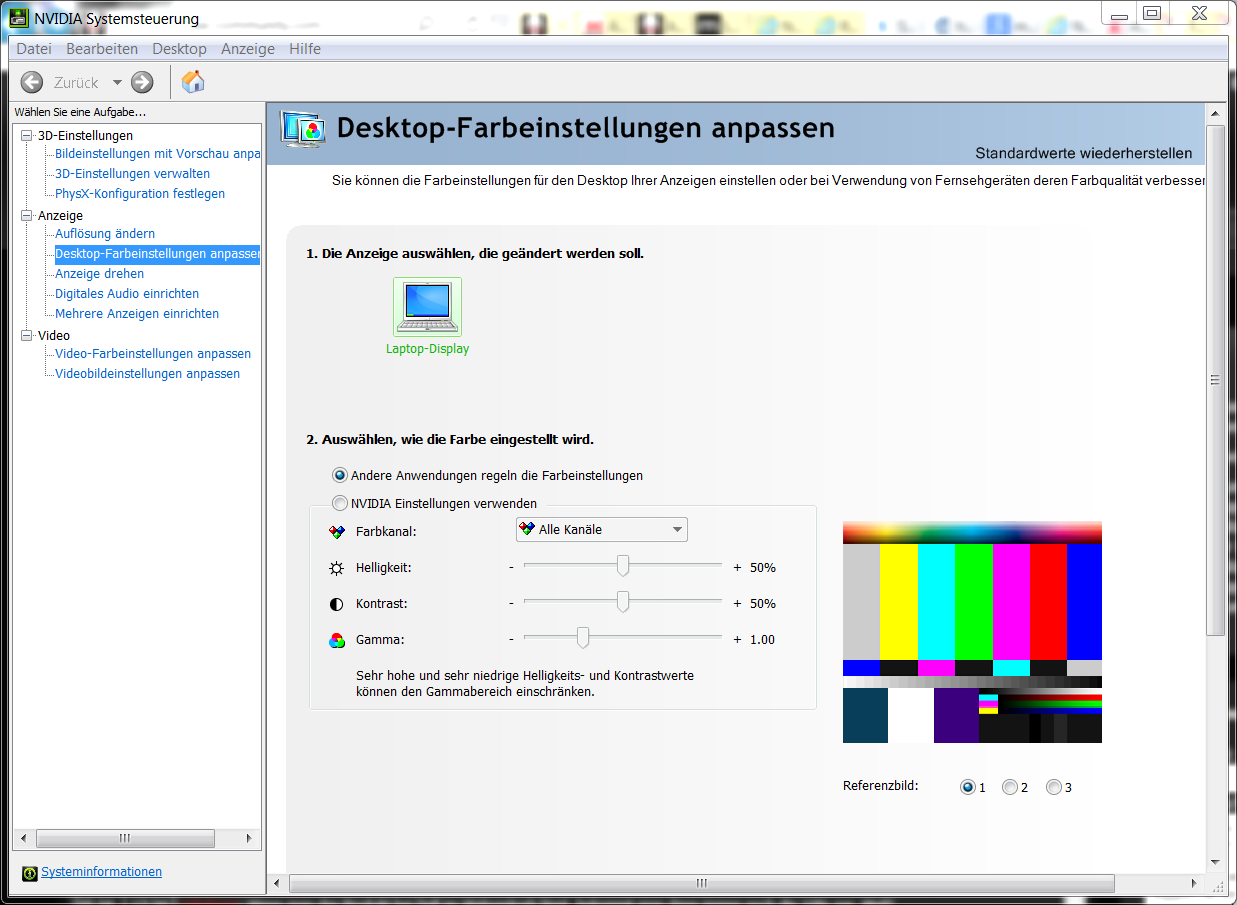Open the Bearbeiten menu

(102, 49)
